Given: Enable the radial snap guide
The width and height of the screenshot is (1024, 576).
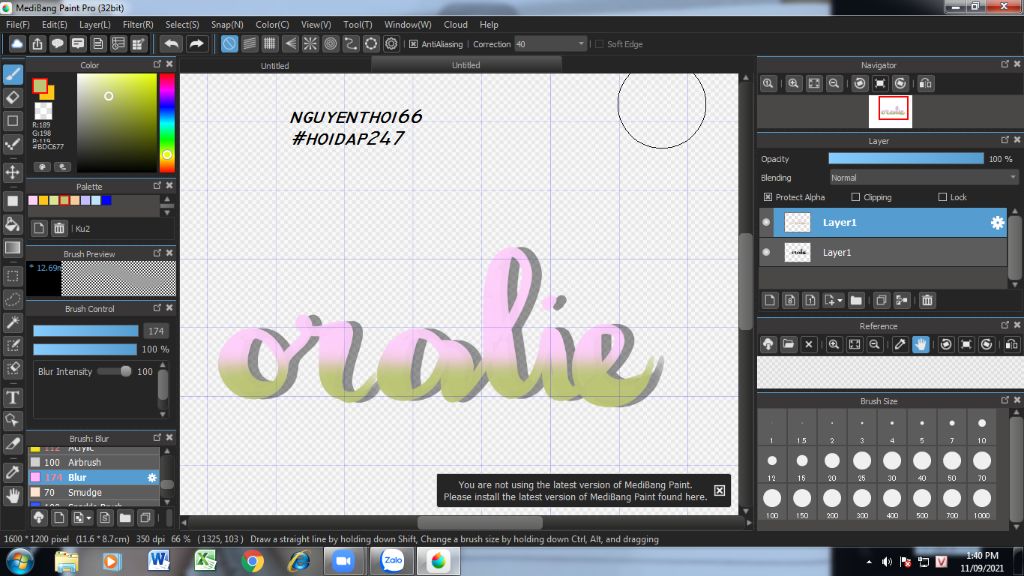Looking at the screenshot, I should (x=310, y=44).
